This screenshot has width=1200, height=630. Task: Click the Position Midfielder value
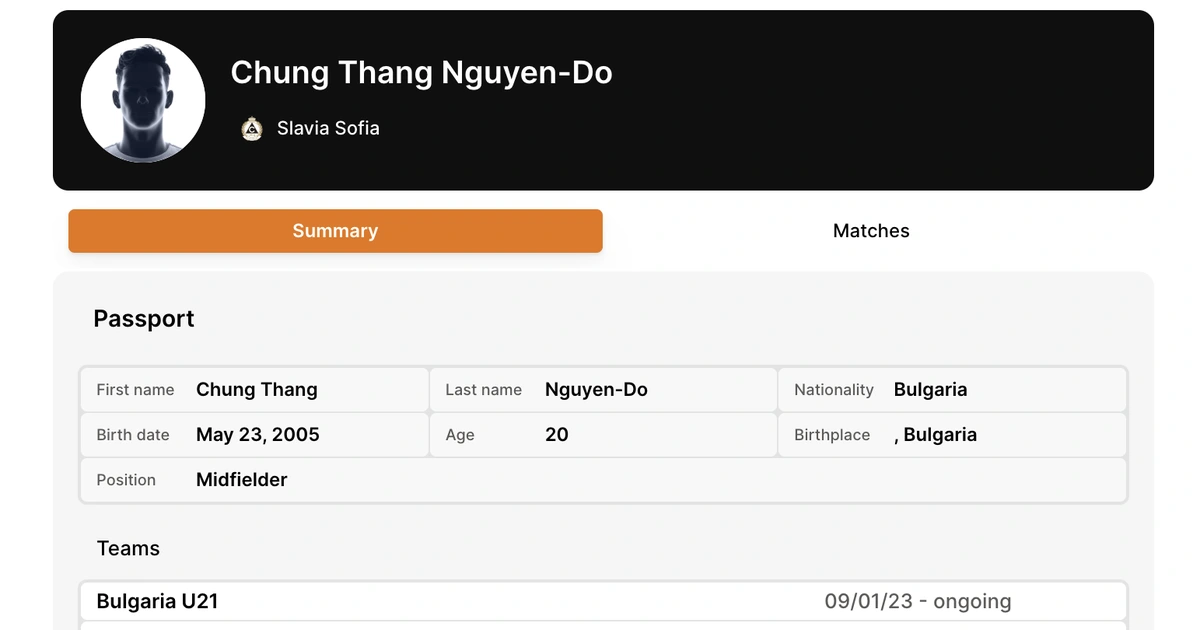[x=242, y=480]
